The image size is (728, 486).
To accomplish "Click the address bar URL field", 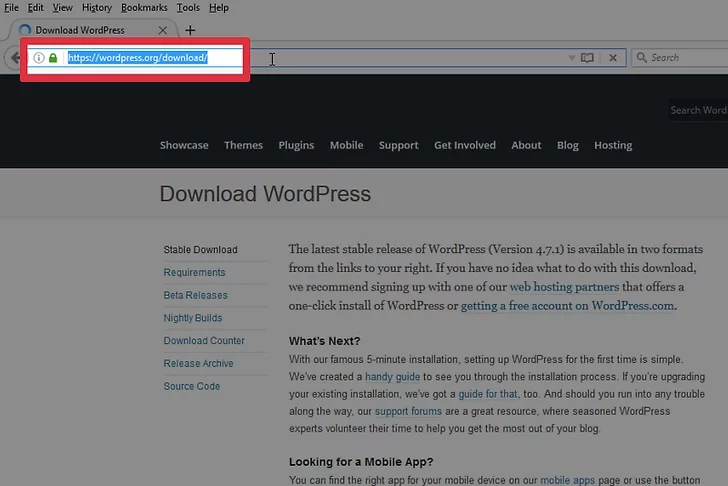I will tap(350, 58).
